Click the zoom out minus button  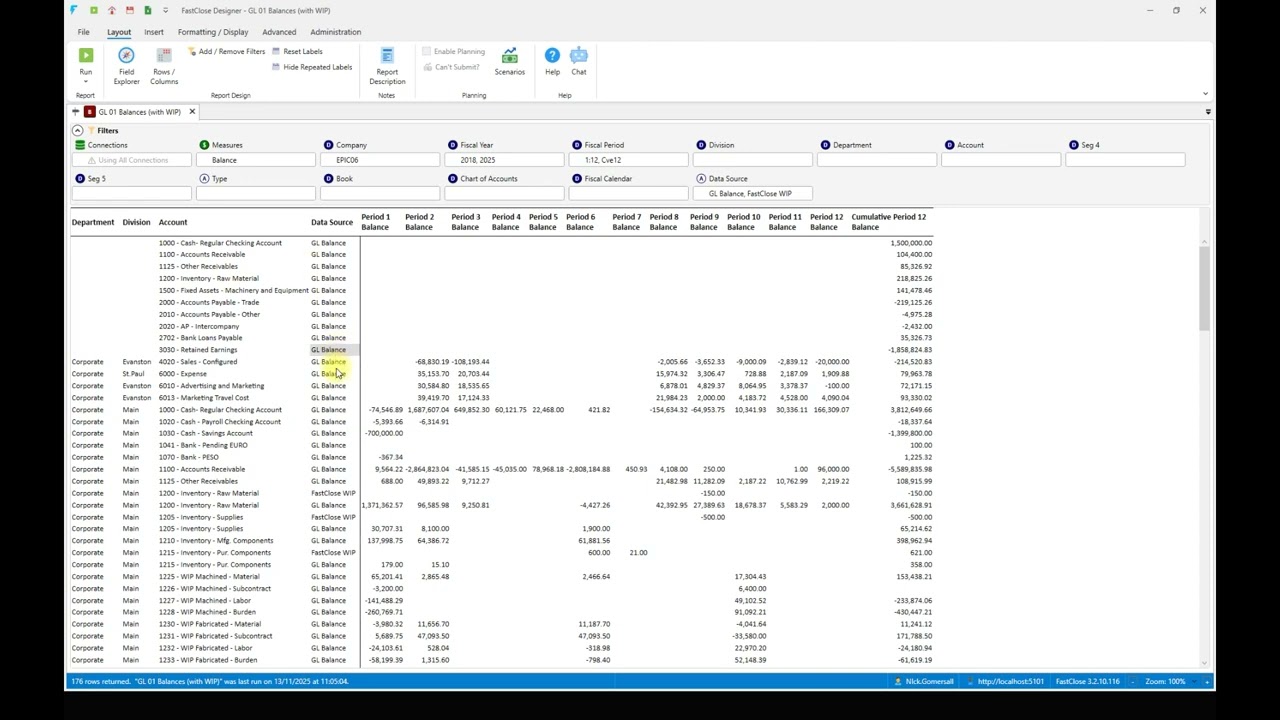click(1133, 682)
